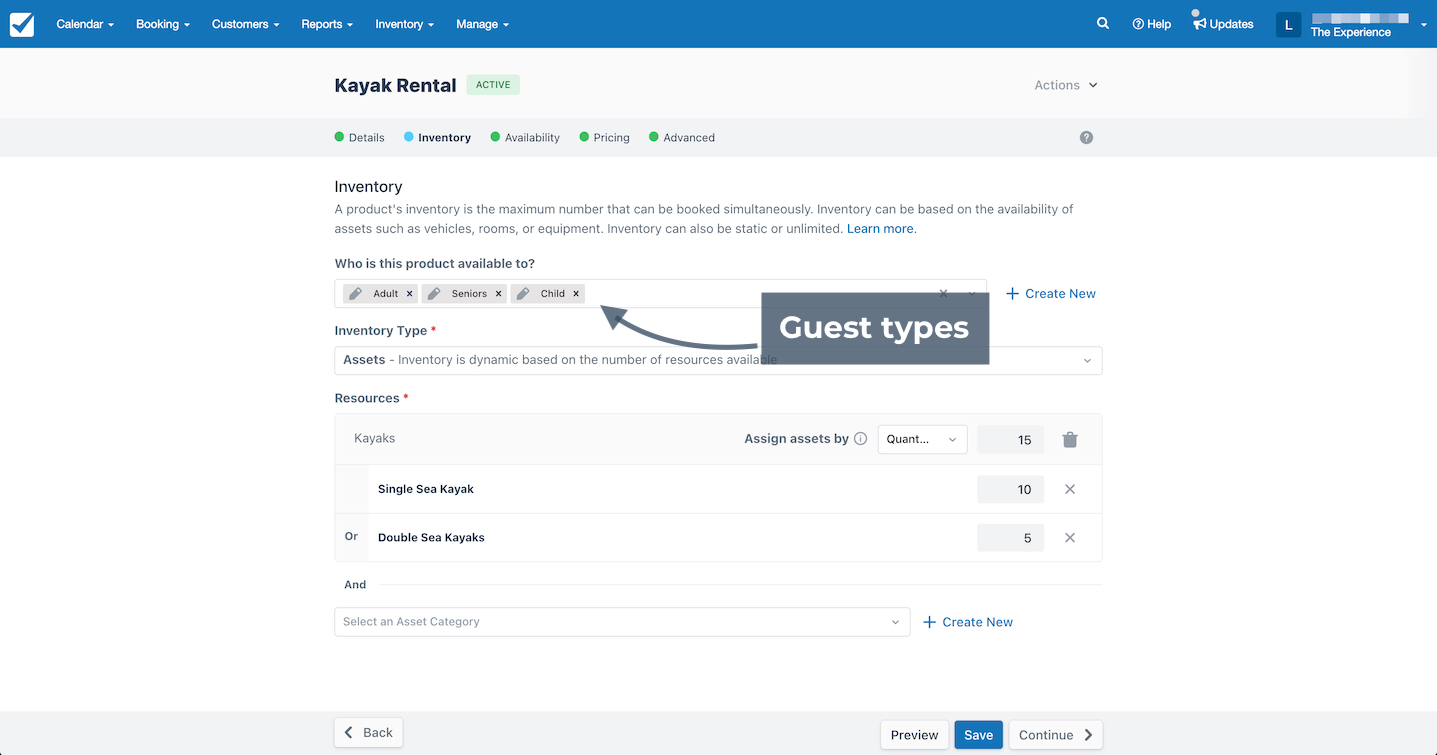
Task: Expand the account menu arrow
Action: 1424,25
